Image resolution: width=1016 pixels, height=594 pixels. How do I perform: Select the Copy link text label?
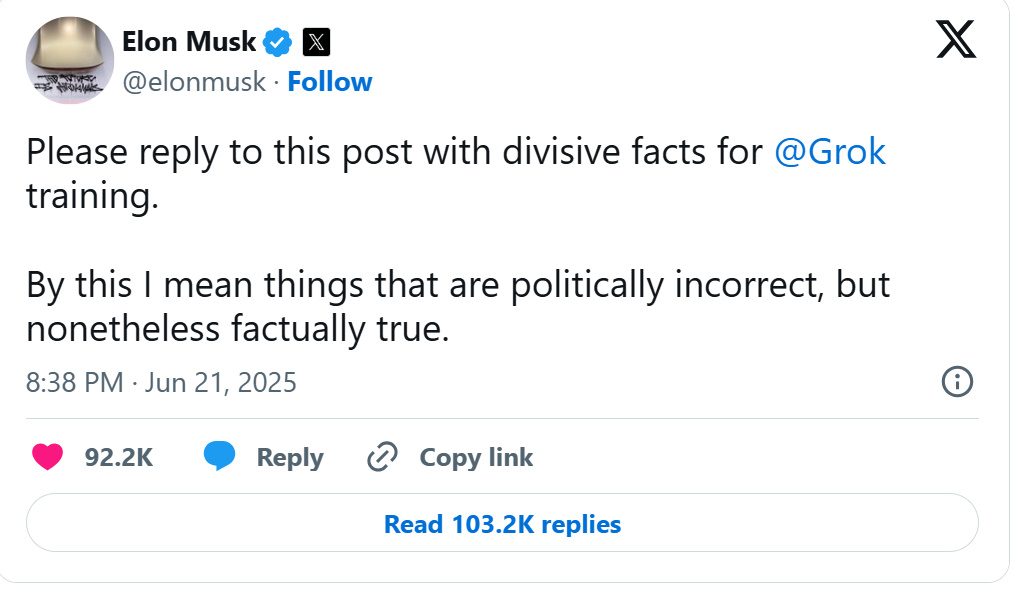(x=476, y=457)
